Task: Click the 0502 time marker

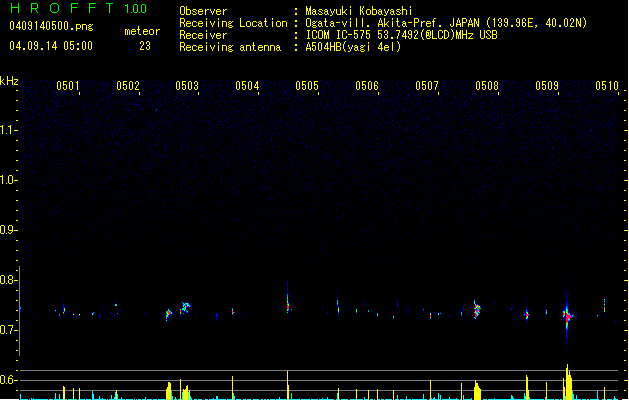Action: coord(128,86)
